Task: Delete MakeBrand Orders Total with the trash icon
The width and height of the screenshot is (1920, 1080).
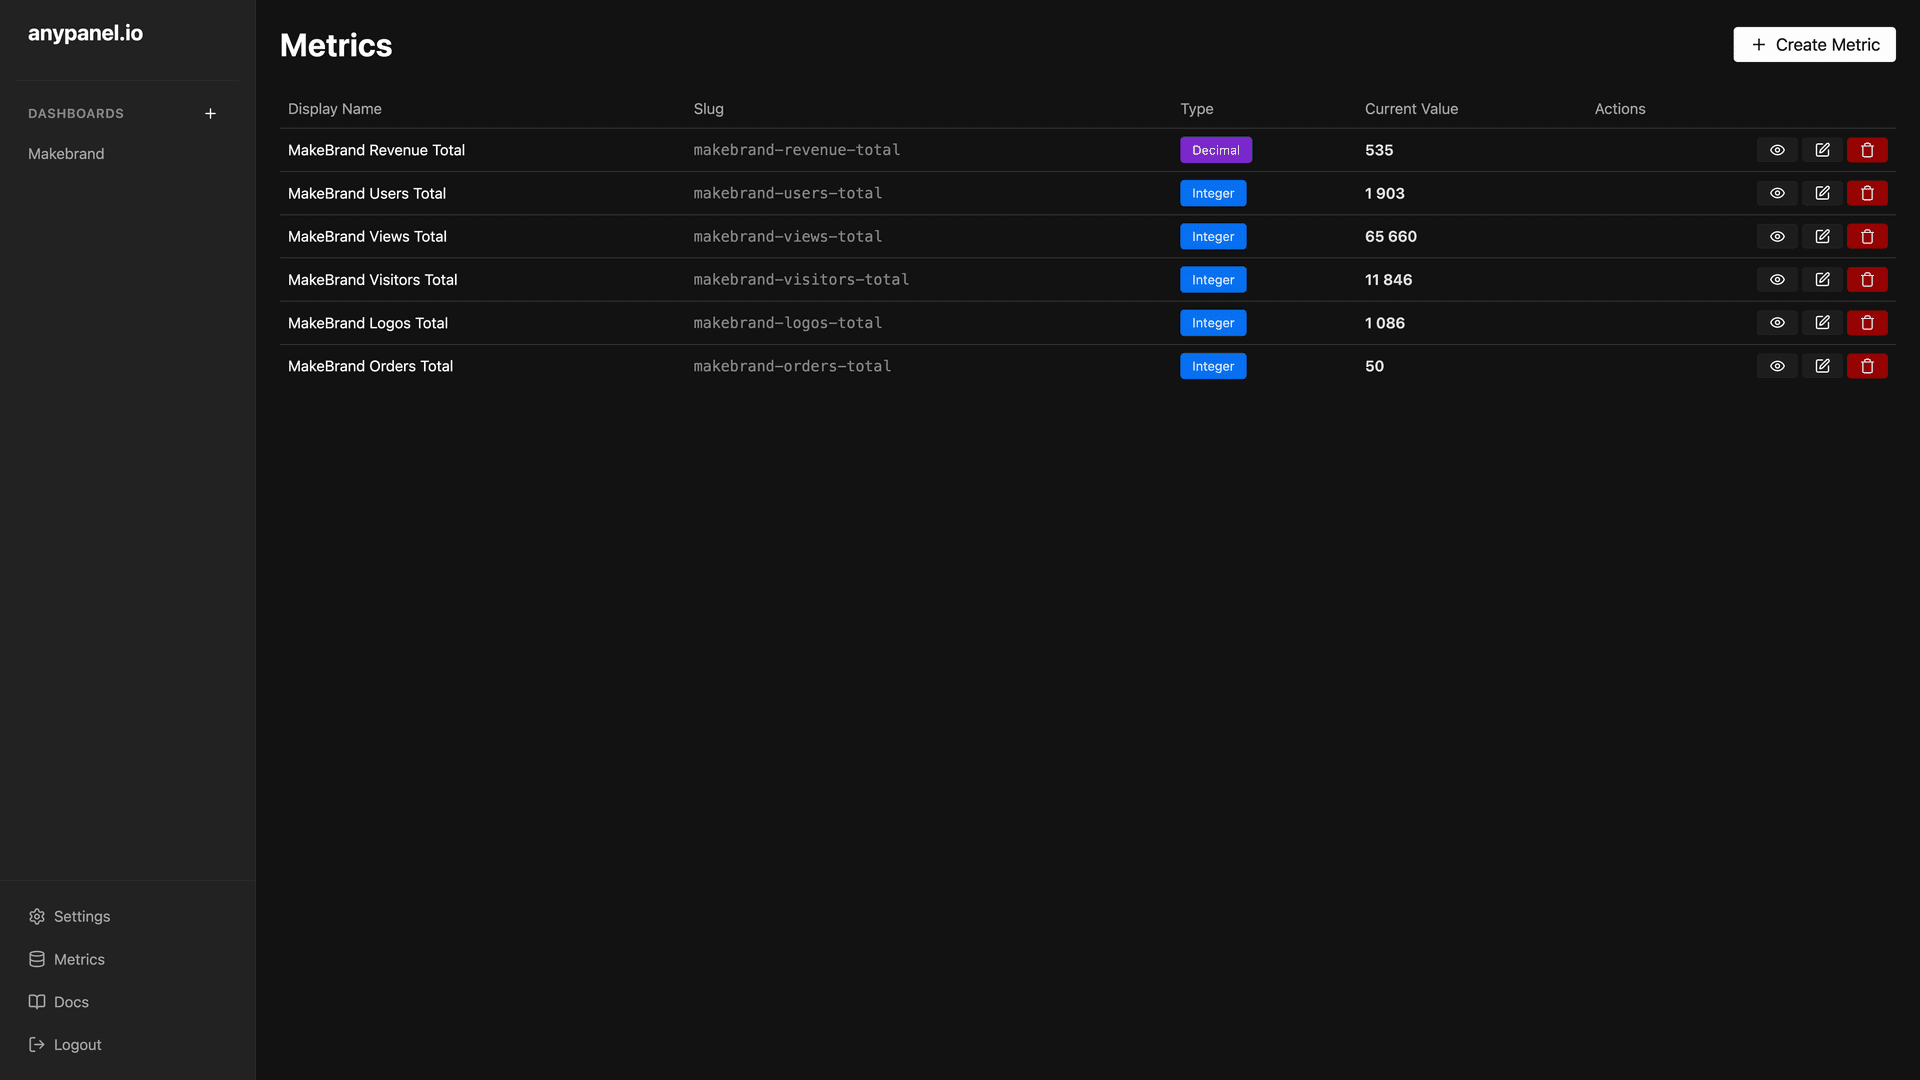Action: pyautogui.click(x=1867, y=366)
